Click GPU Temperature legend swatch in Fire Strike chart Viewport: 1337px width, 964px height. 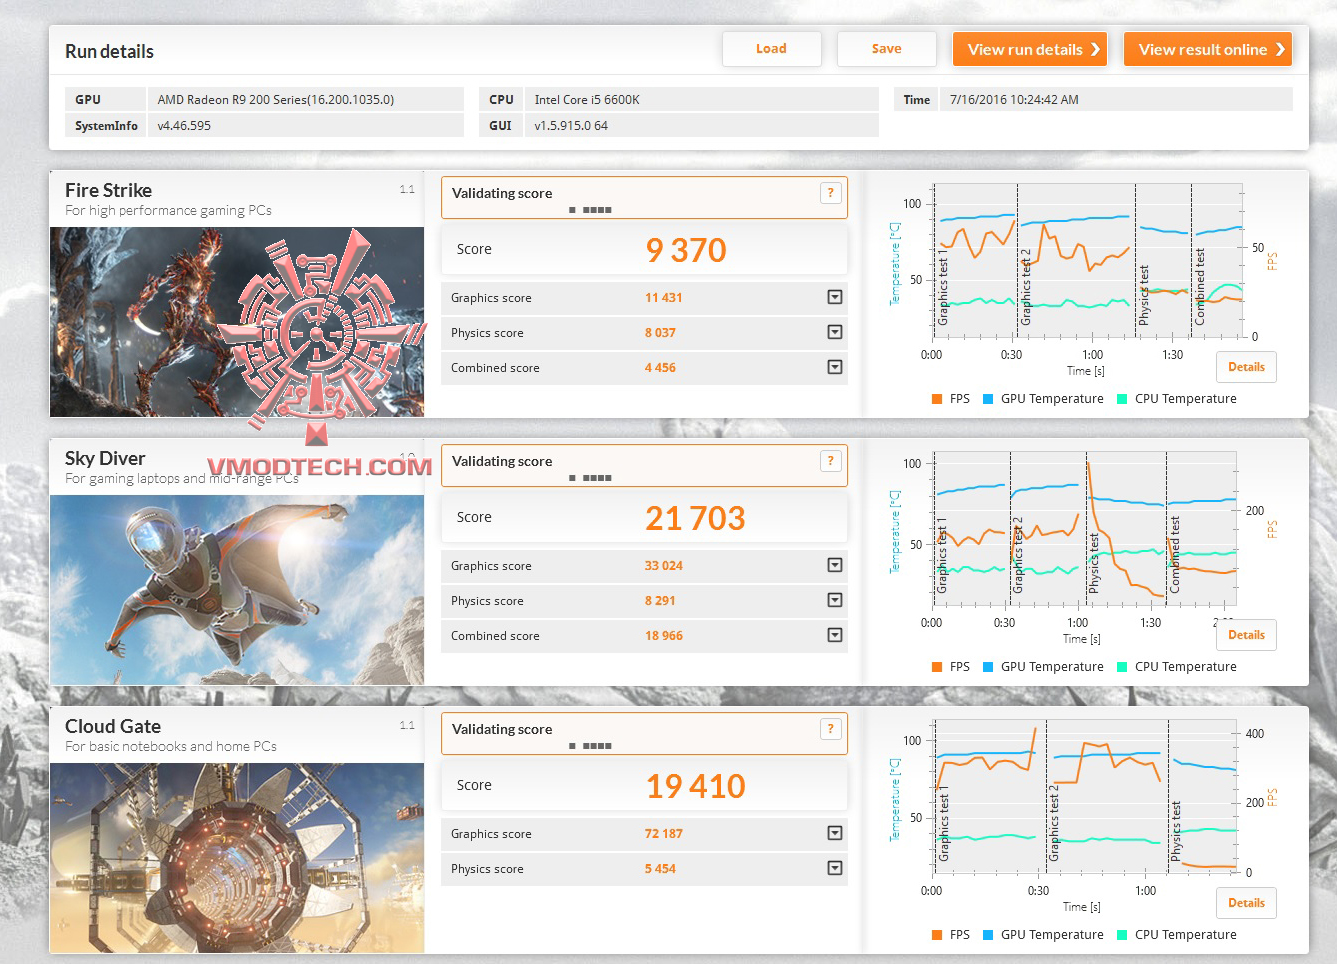[988, 399]
